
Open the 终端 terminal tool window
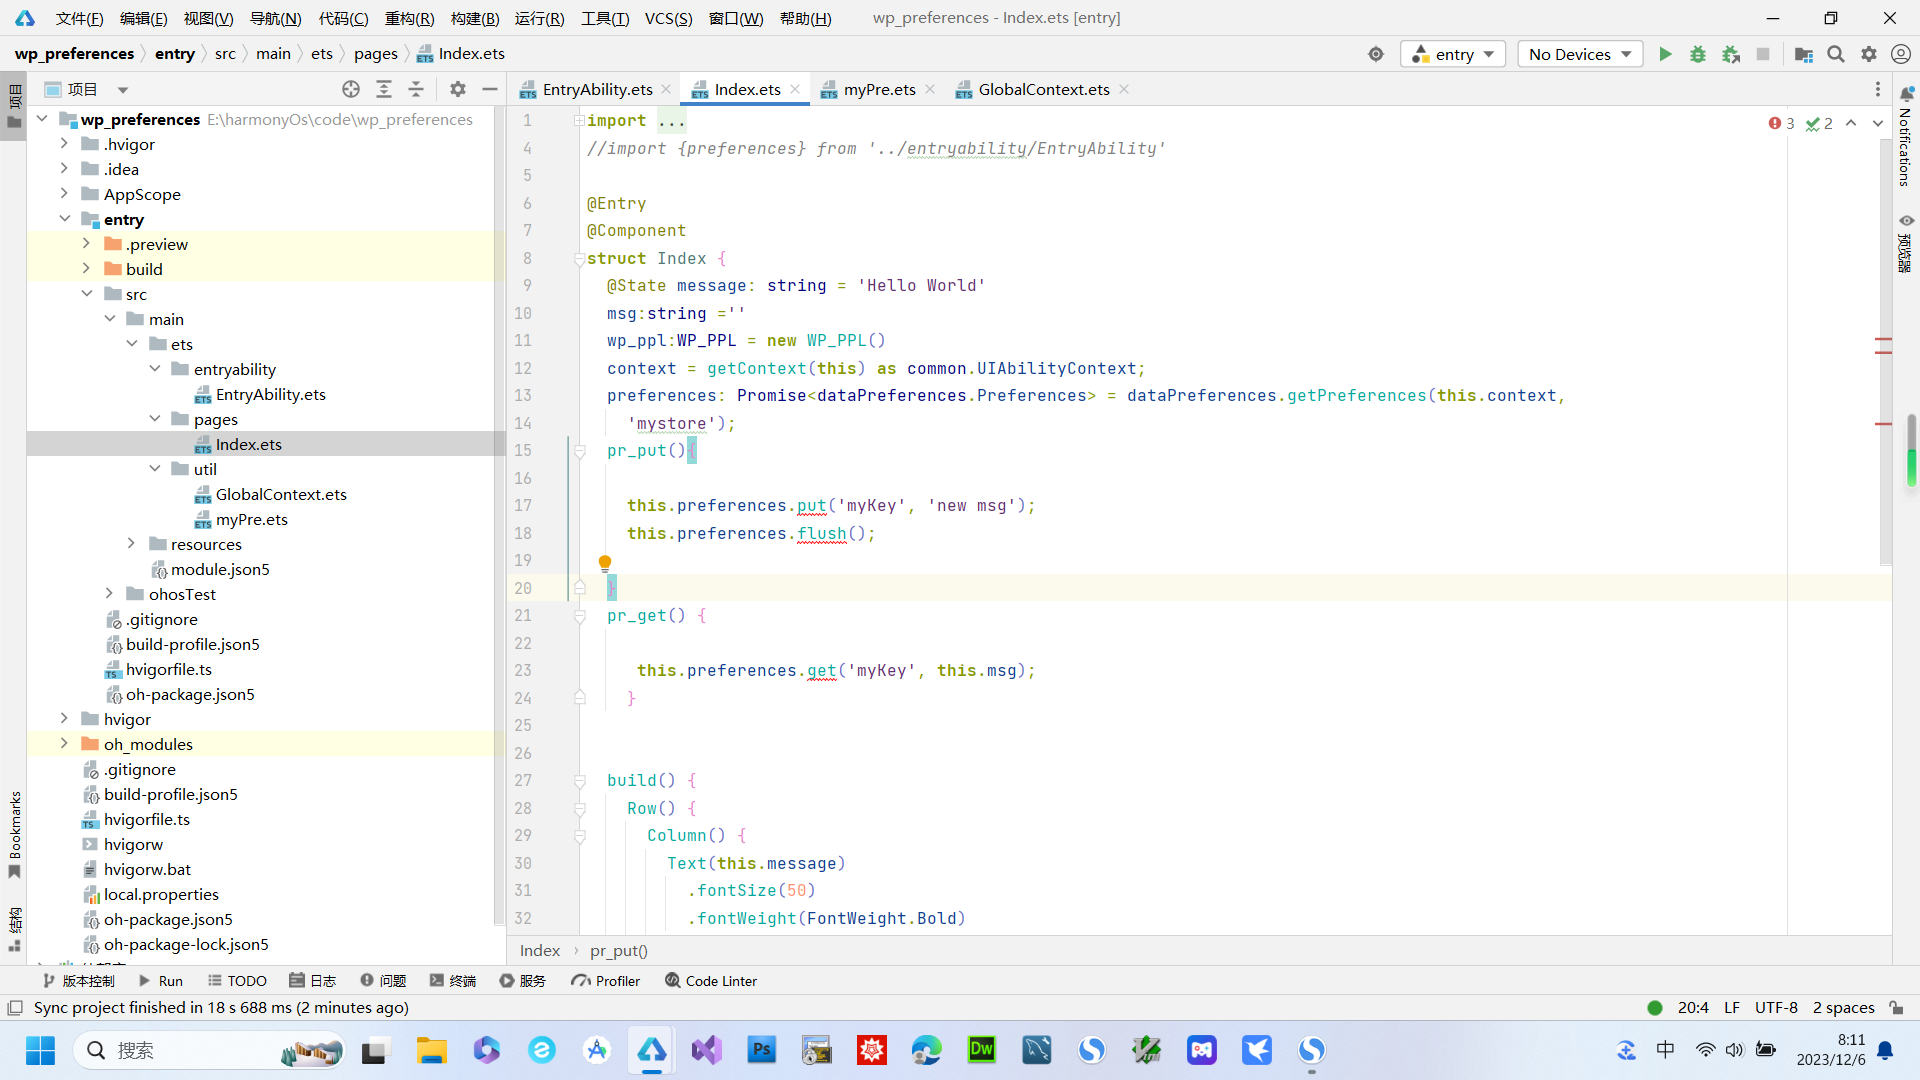(x=453, y=981)
